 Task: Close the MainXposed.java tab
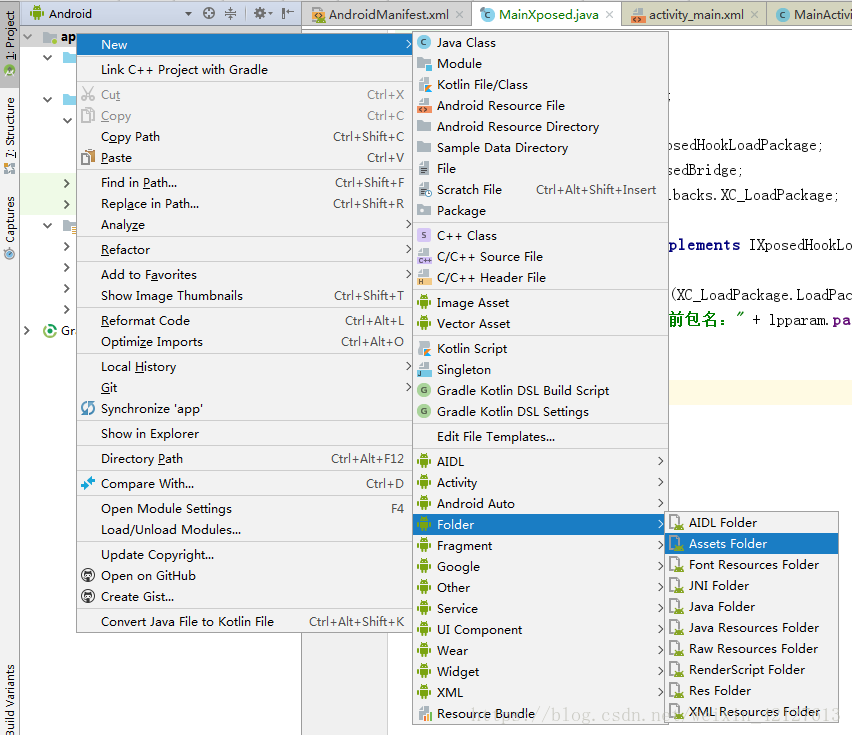click(610, 15)
